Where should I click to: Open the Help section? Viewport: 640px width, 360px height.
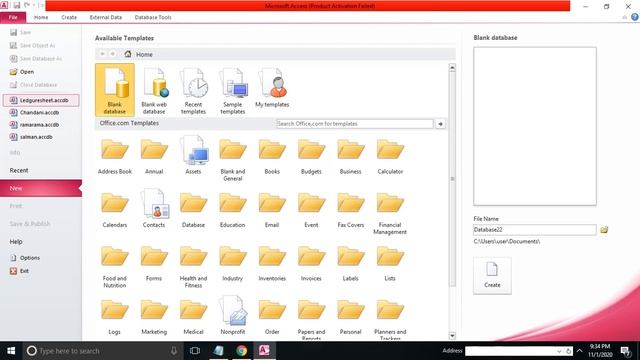[16, 242]
